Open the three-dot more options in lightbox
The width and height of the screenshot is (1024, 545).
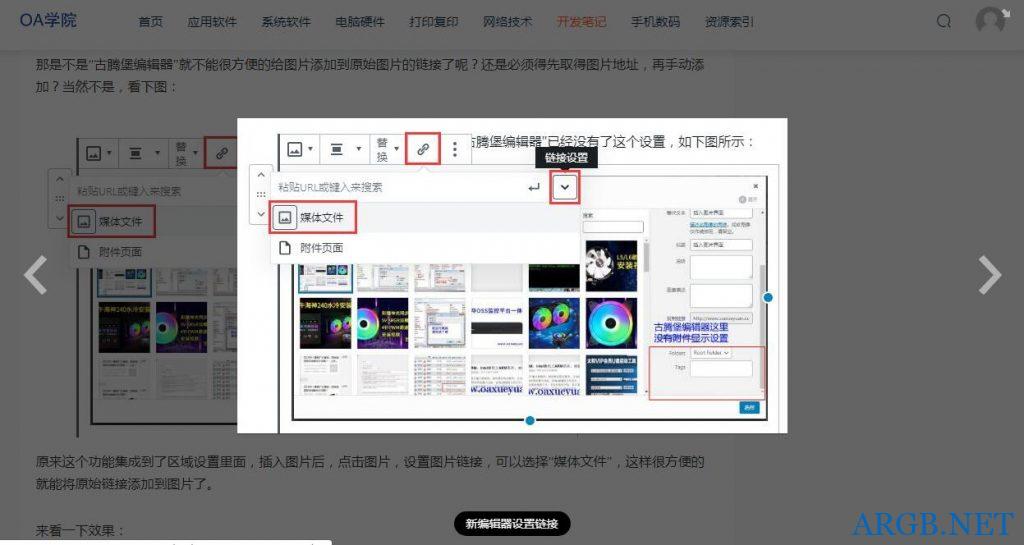click(455, 149)
